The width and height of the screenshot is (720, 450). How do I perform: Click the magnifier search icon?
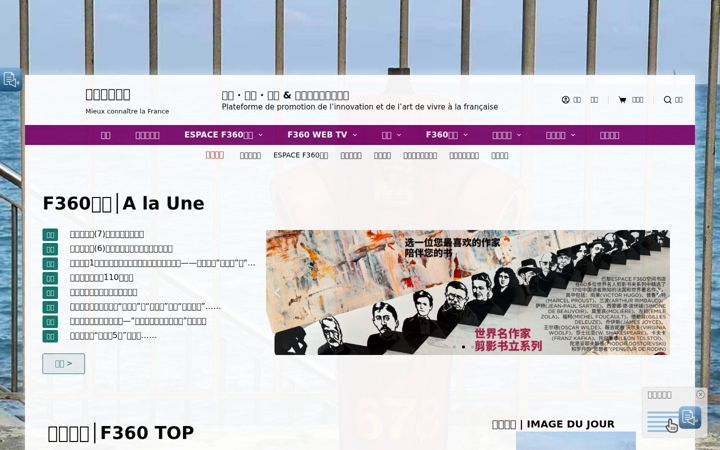click(x=668, y=100)
